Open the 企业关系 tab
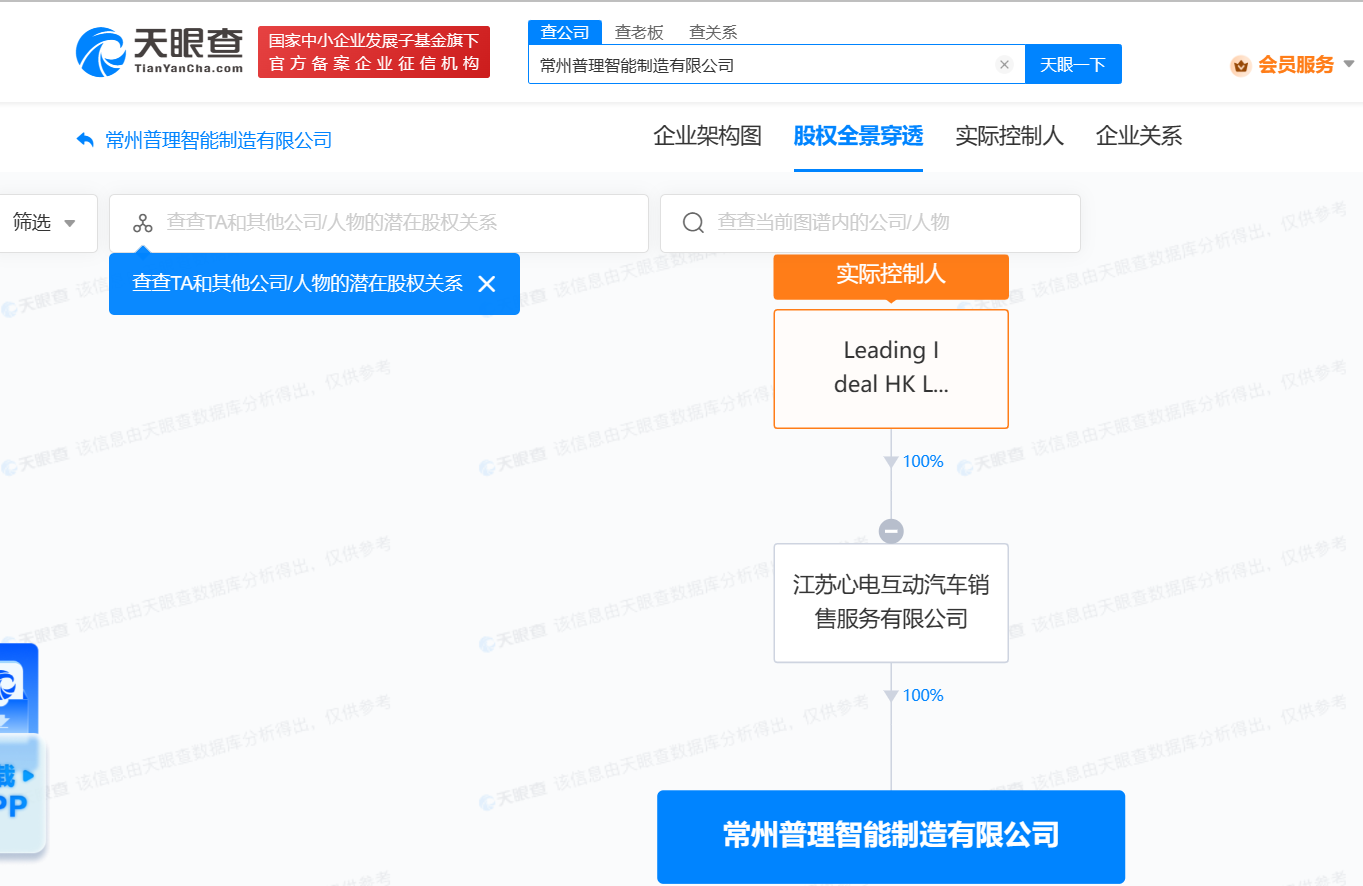Screen dimensions: 1363x886 [x=1139, y=136]
